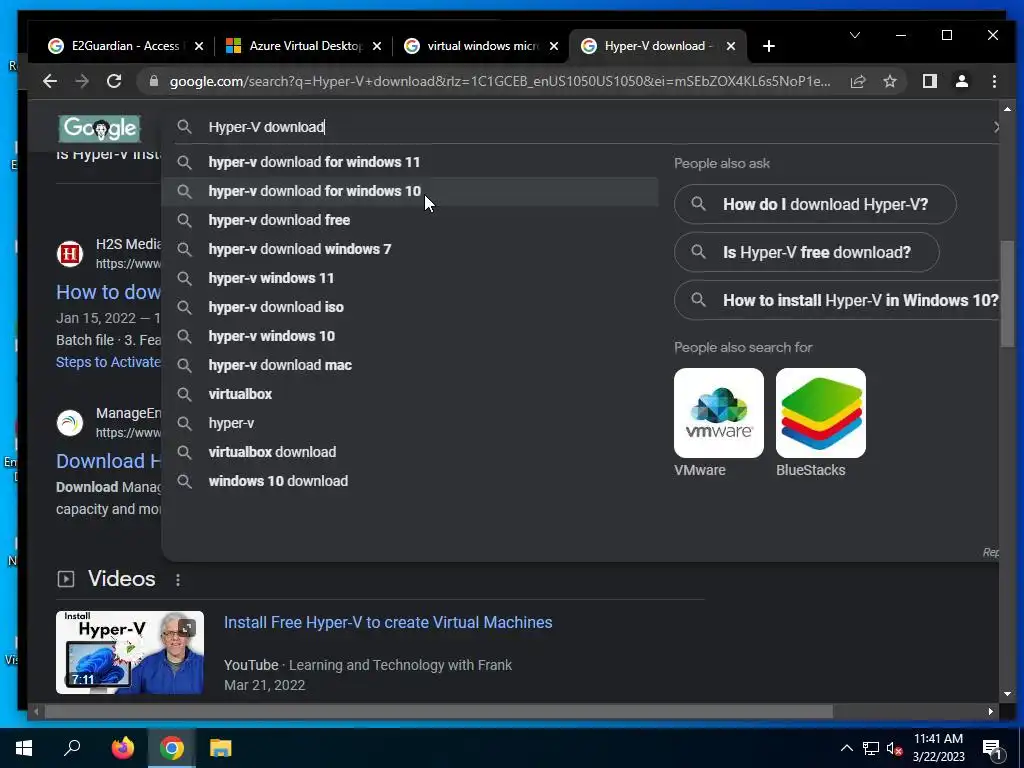This screenshot has height=768, width=1024.
Task: Click the Google logo
Action: [x=100, y=129]
